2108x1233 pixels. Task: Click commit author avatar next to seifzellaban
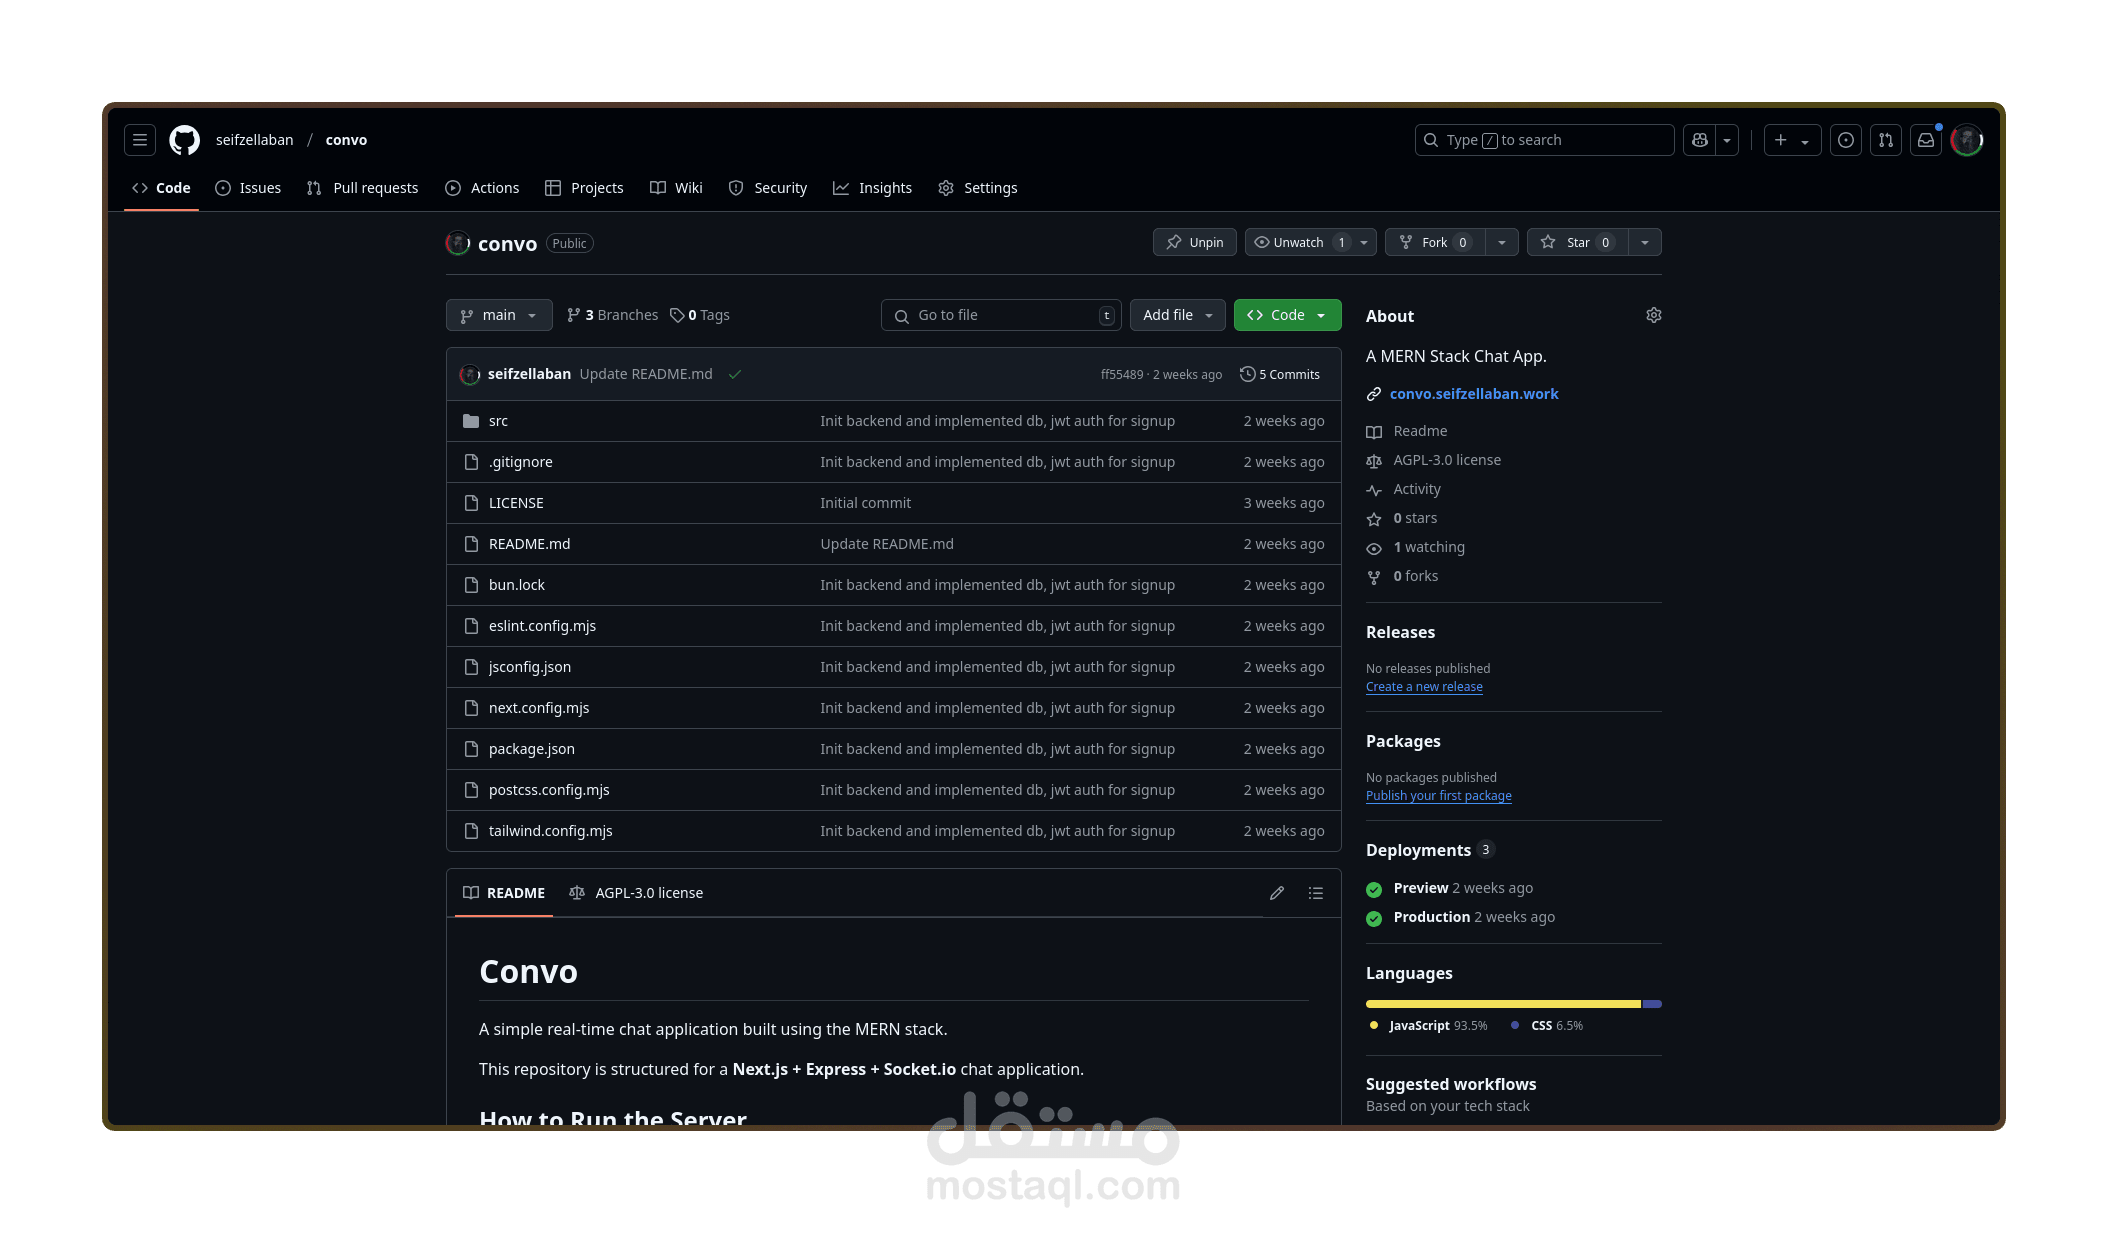[470, 374]
